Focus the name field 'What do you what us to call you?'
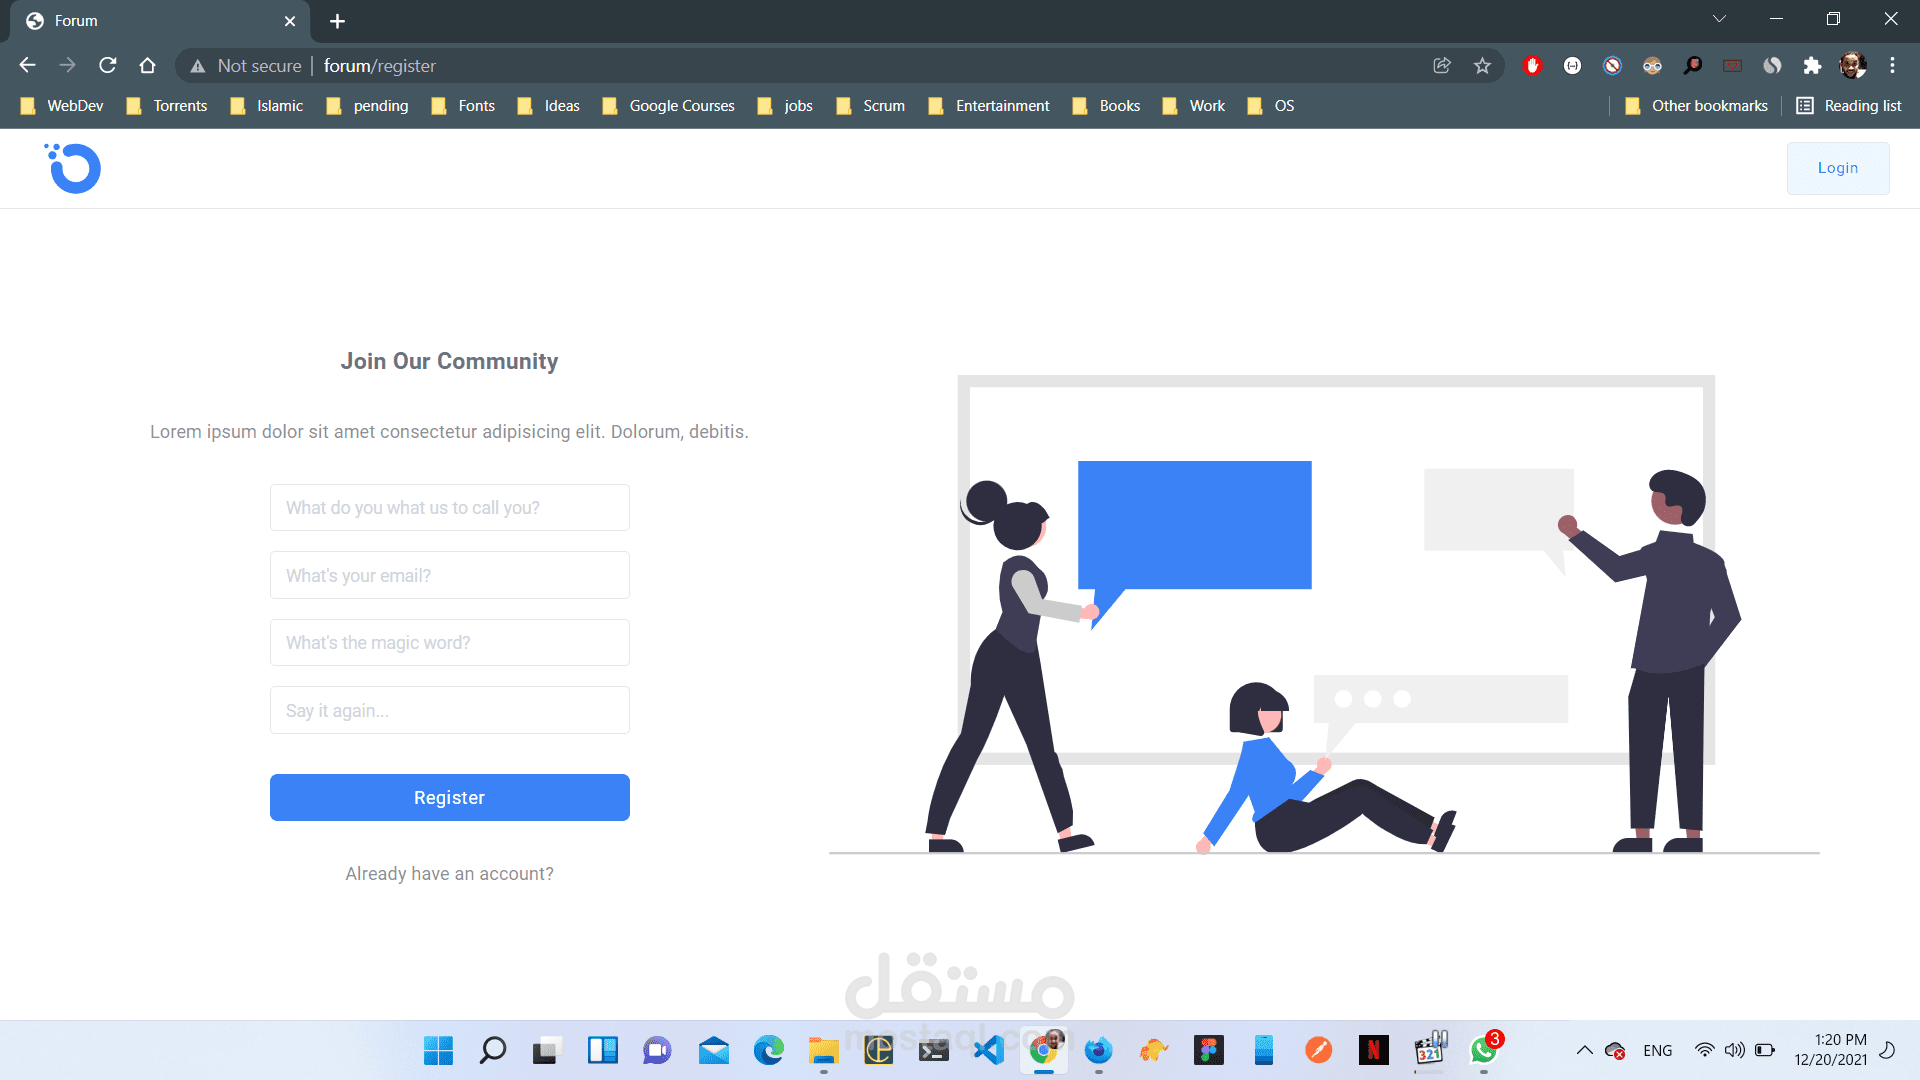 pyautogui.click(x=450, y=508)
